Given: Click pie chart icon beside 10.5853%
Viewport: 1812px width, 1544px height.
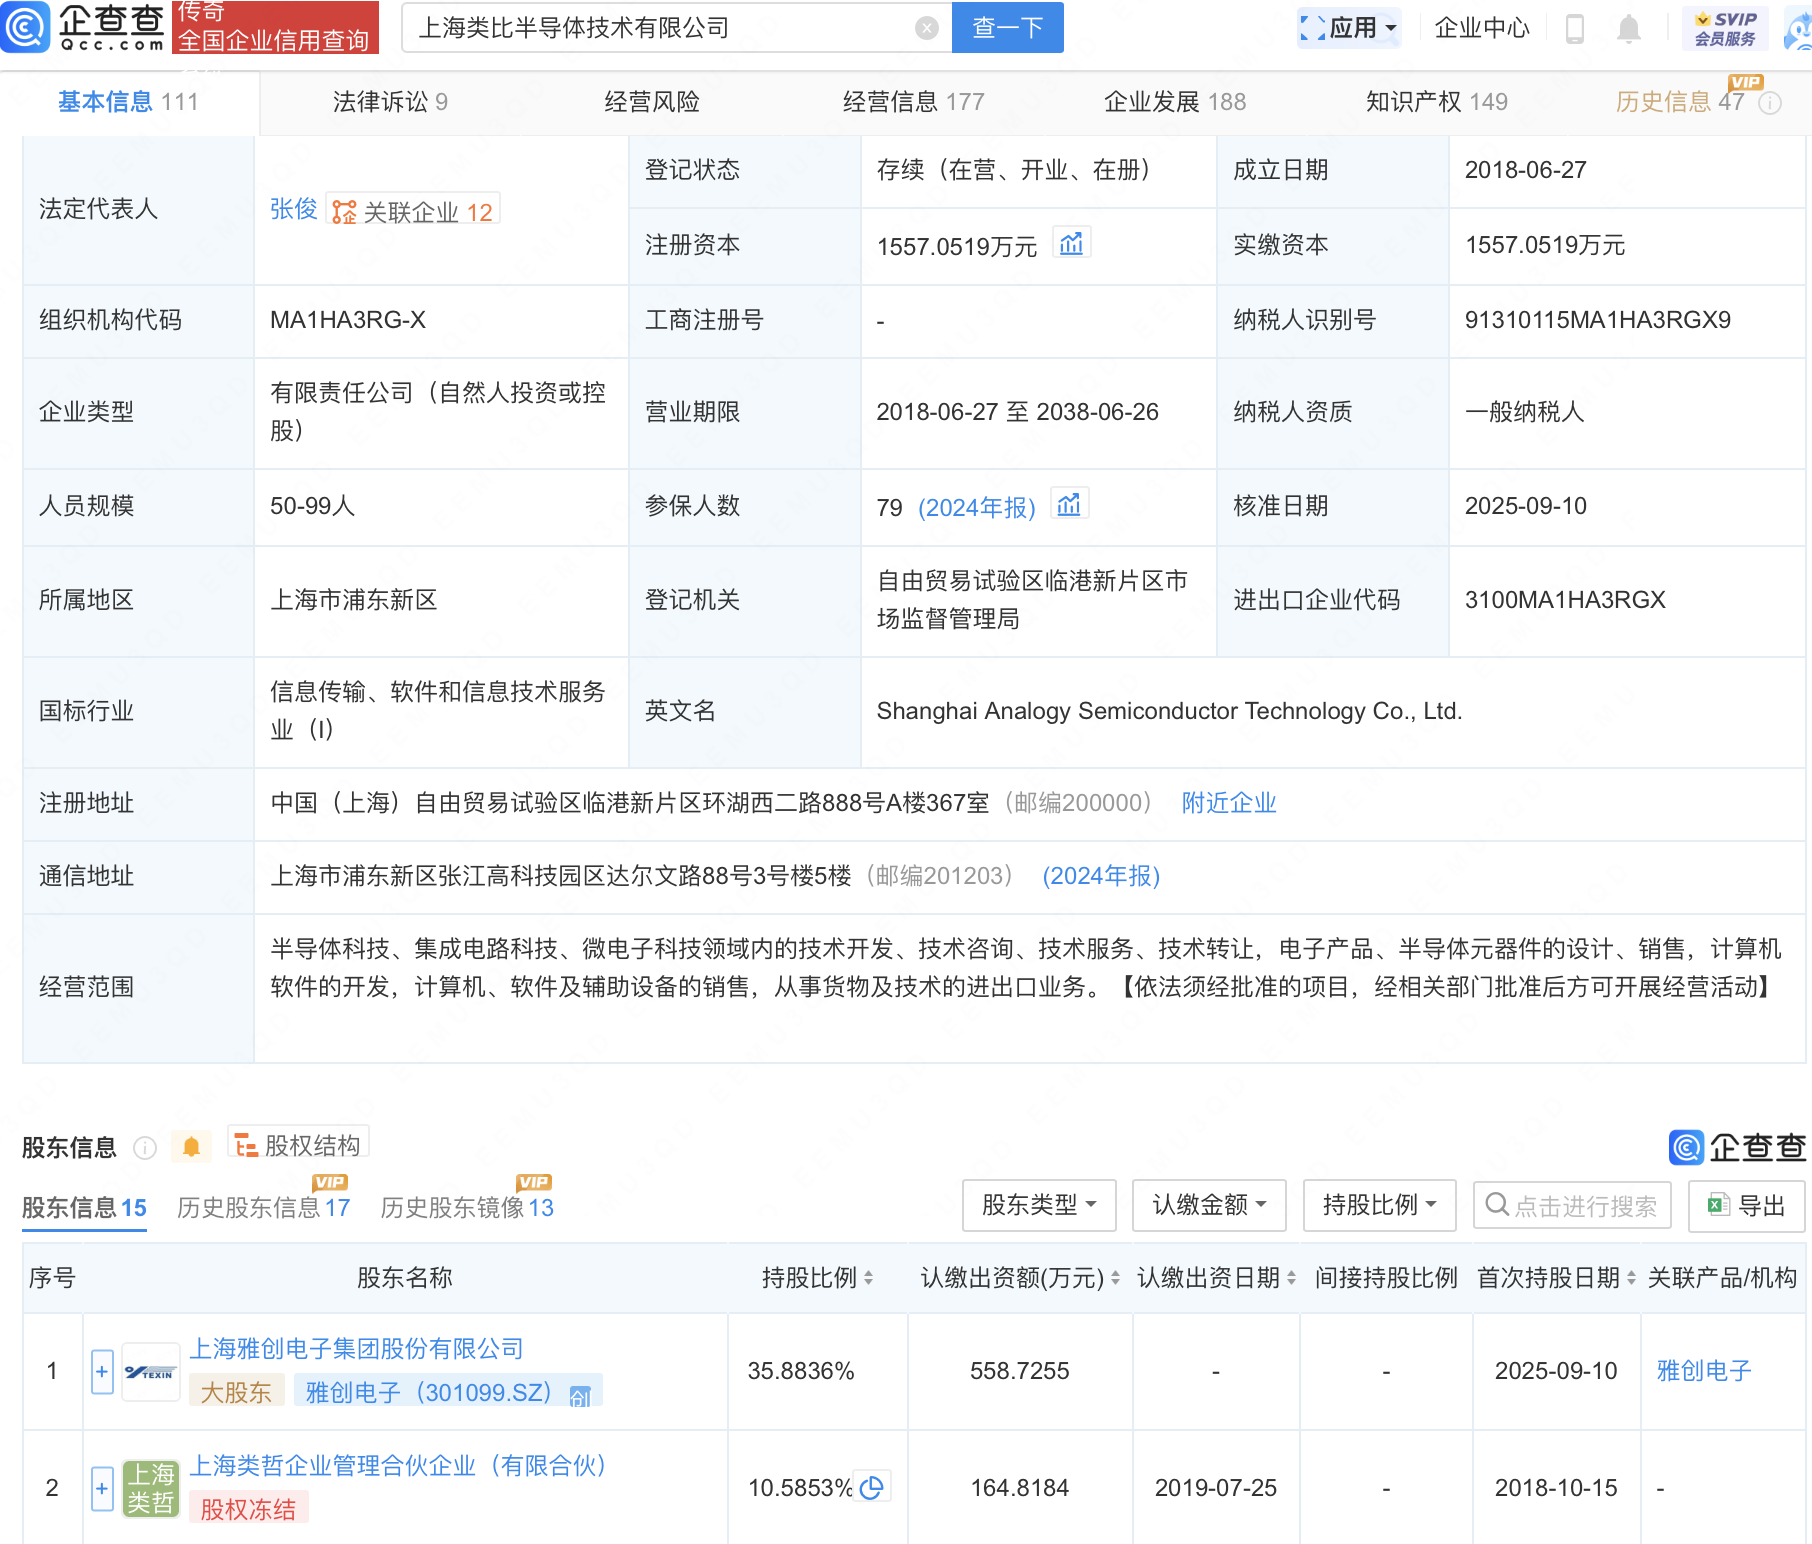Looking at the screenshot, I should coord(872,1488).
